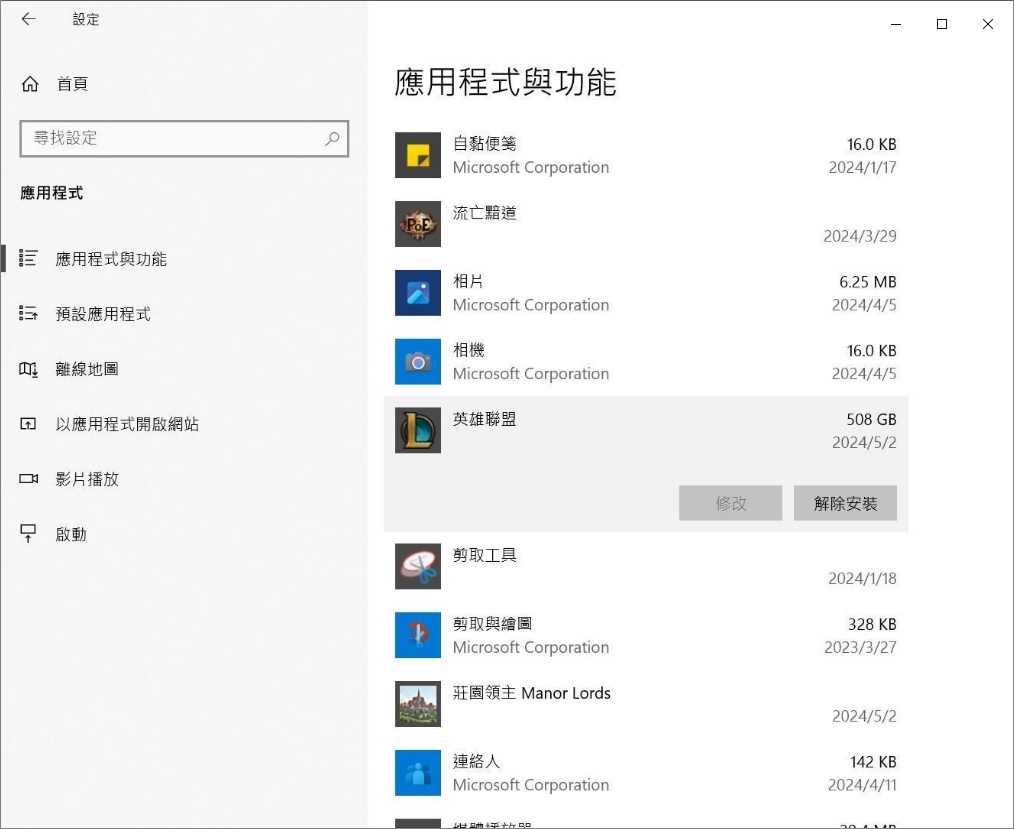The width and height of the screenshot is (1014, 829).
Task: Open Offline maps (離線地圖) section
Action: click(x=86, y=369)
